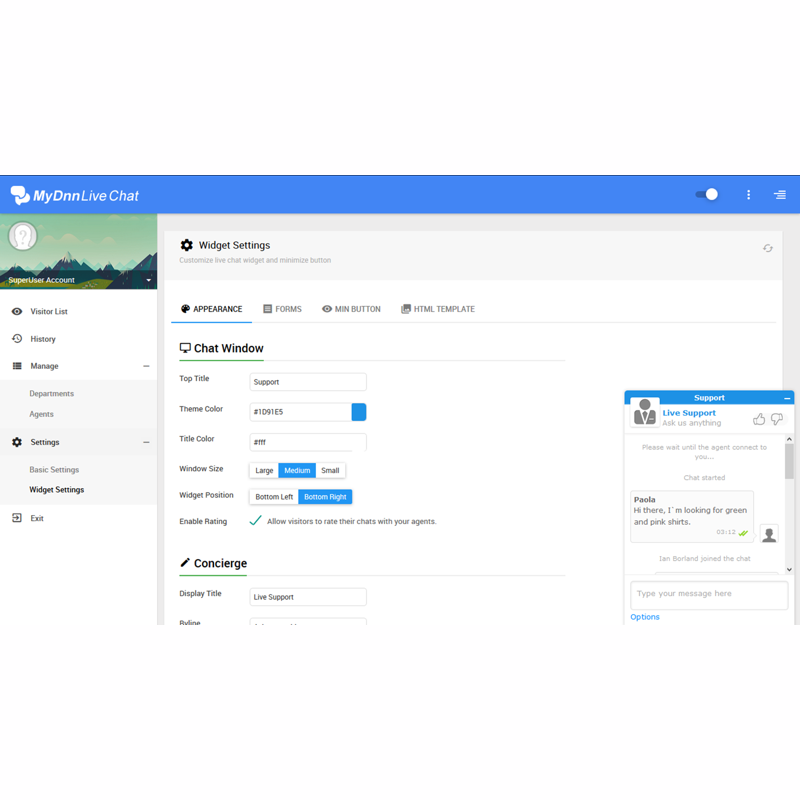Viewport: 800px width, 800px height.
Task: Rate chat with thumbs down icon
Action: click(777, 419)
